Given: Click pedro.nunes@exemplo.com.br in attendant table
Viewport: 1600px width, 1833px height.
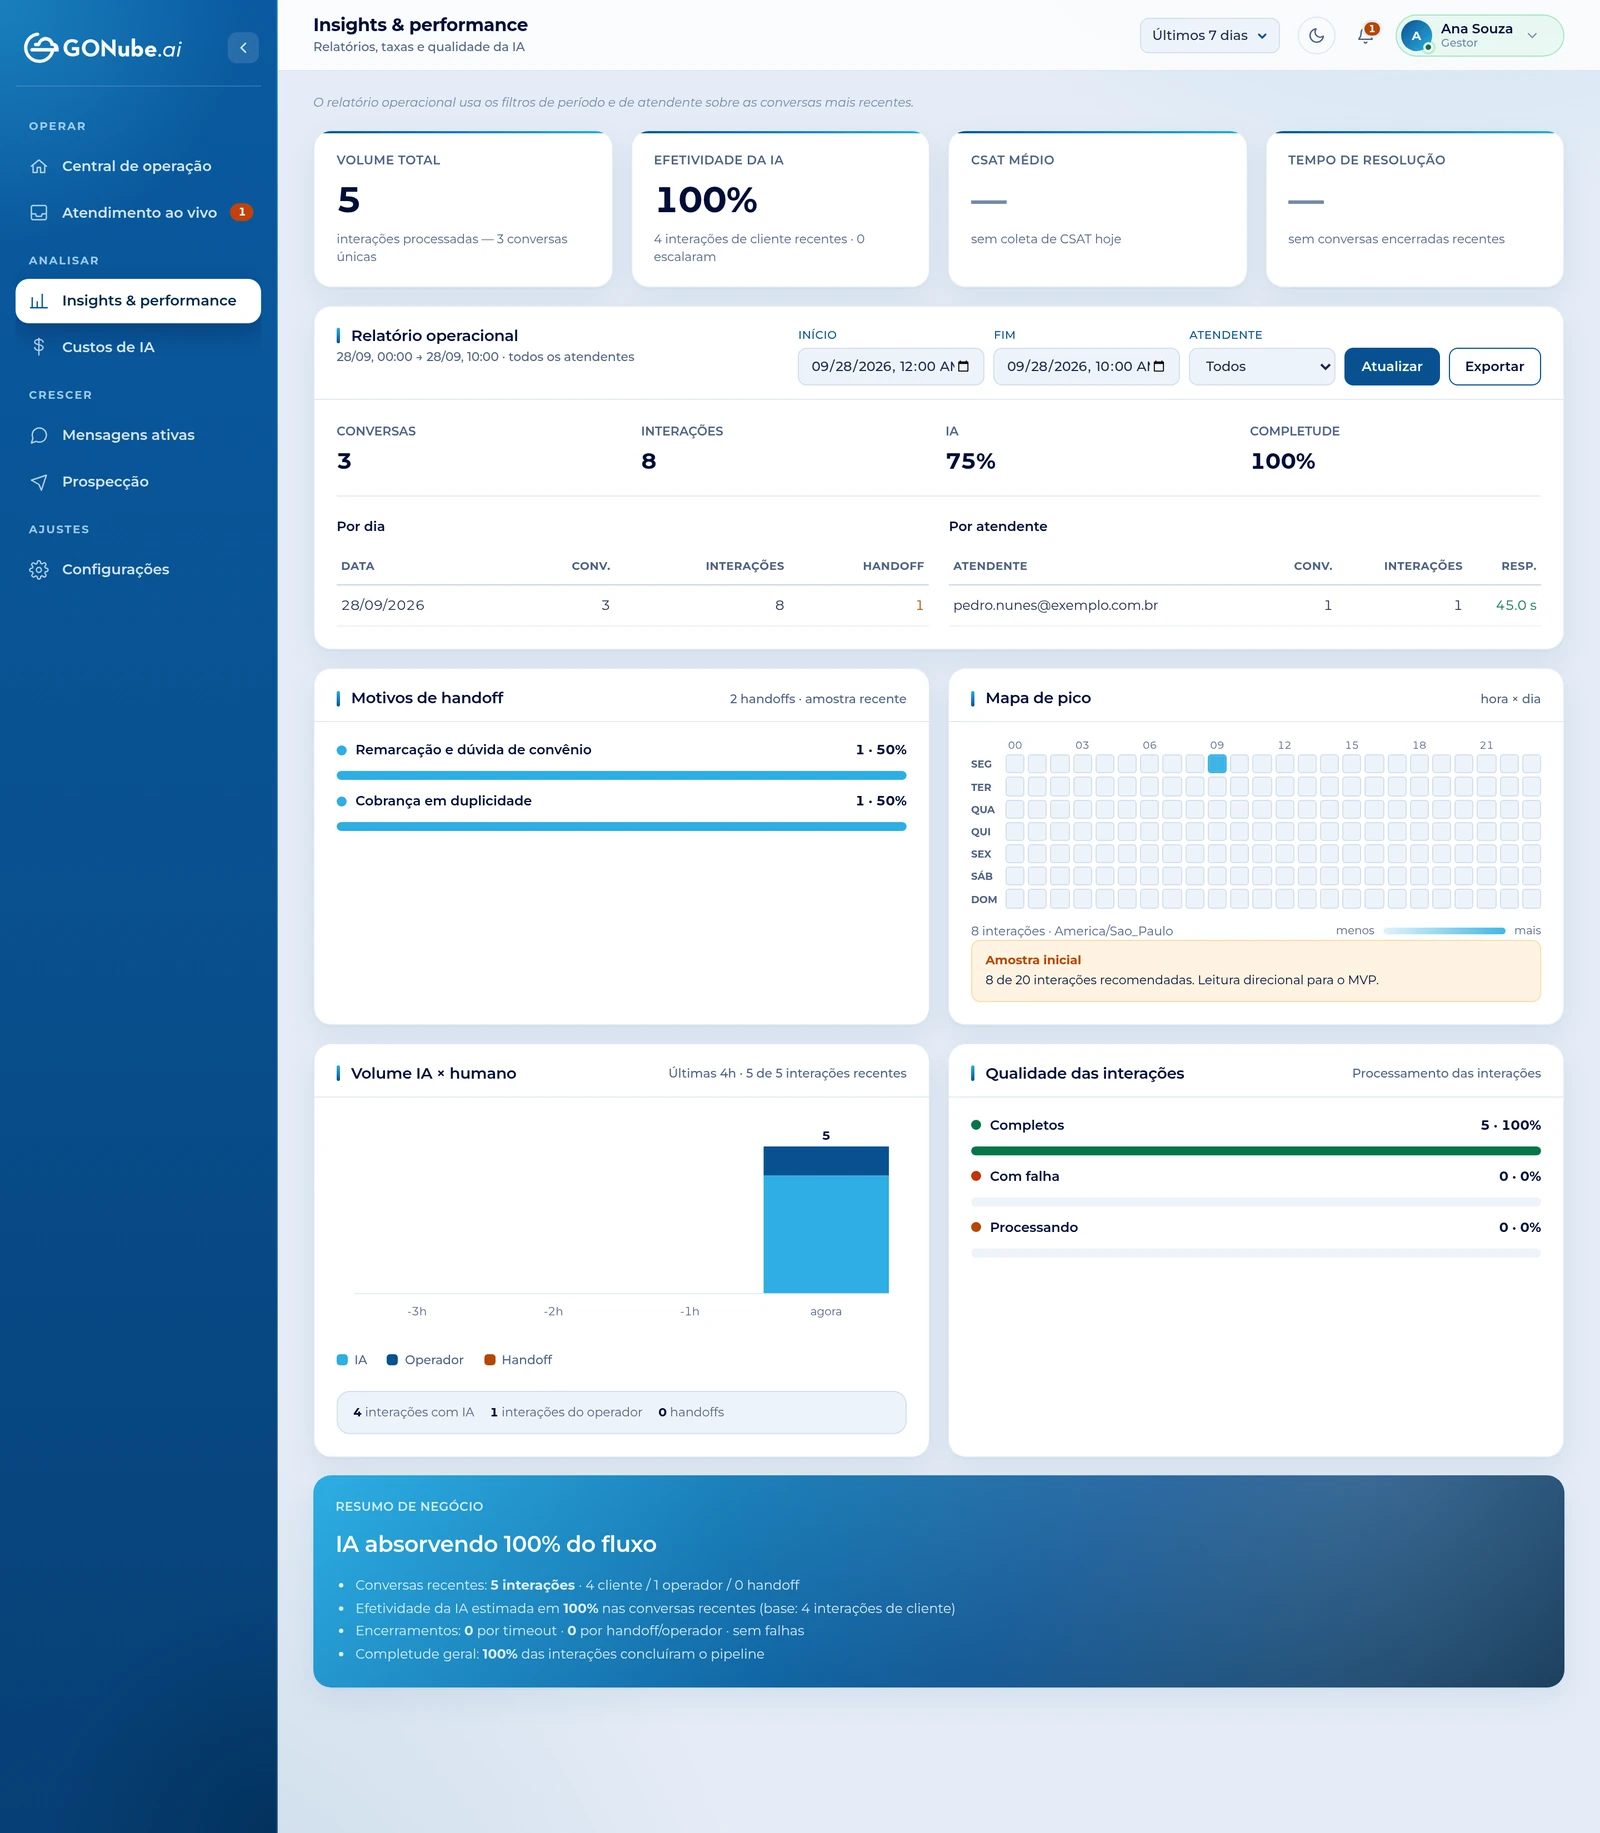Looking at the screenshot, I should [1055, 606].
